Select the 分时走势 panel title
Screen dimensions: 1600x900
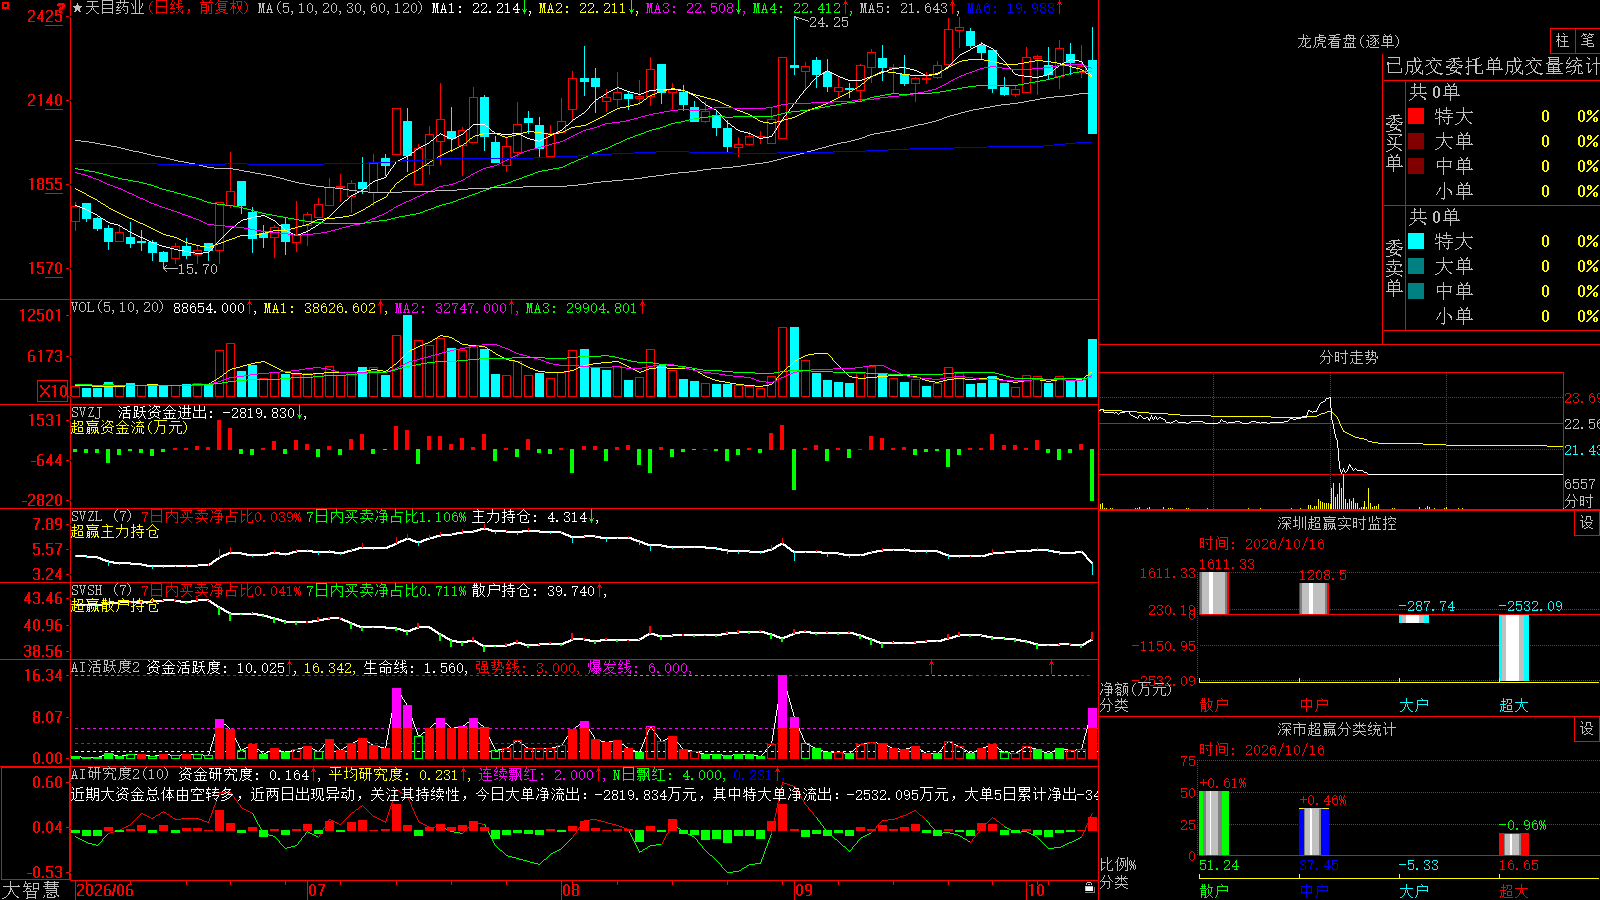pos(1348,357)
